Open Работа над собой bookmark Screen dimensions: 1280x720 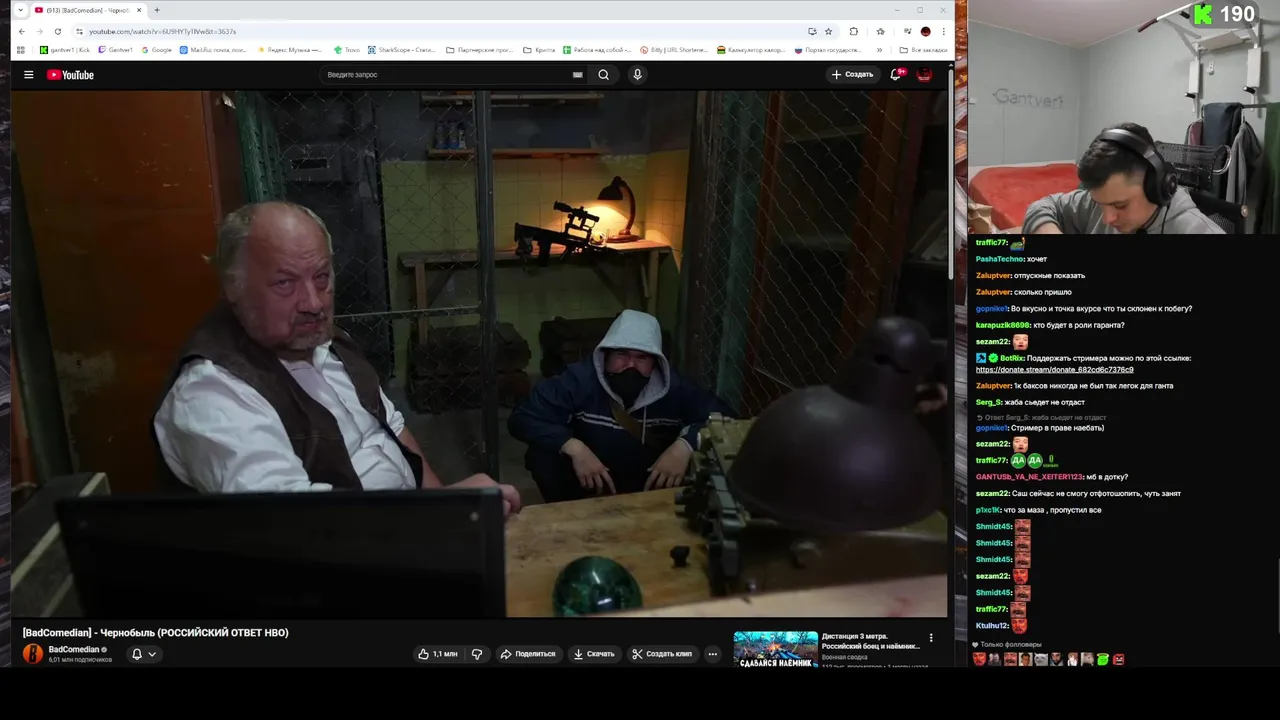[597, 50]
